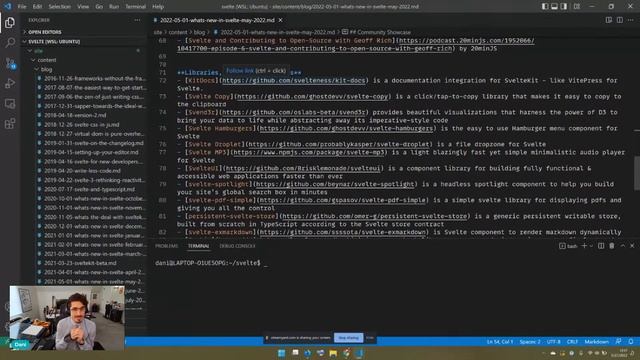Screen dimensions: 640x360
Task: Open the Remote Explorer view
Action: [x=10, y=104]
